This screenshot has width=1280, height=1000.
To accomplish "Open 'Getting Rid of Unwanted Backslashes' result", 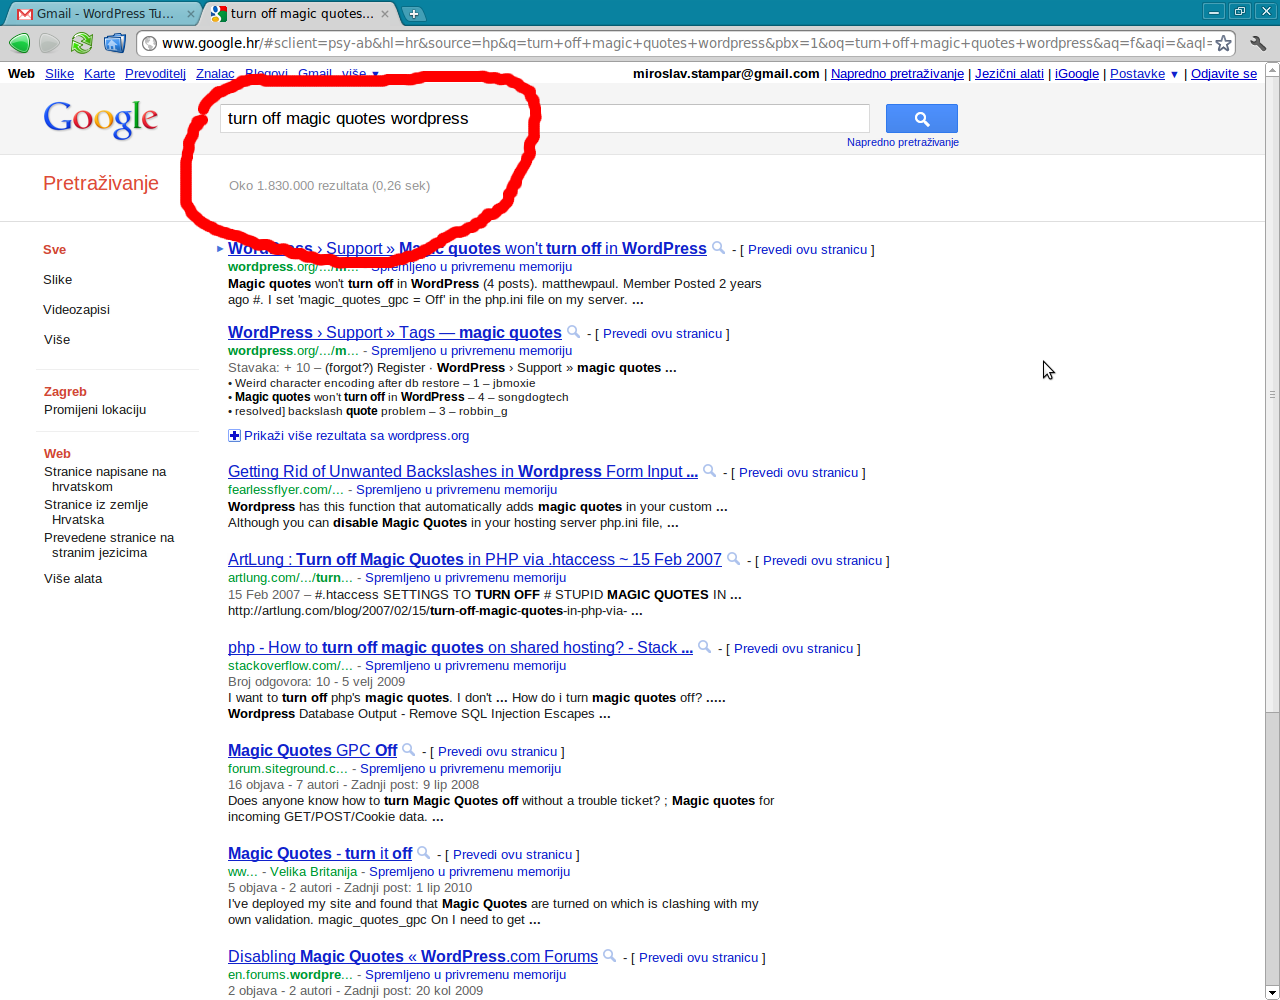I will pyautogui.click(x=463, y=472).
